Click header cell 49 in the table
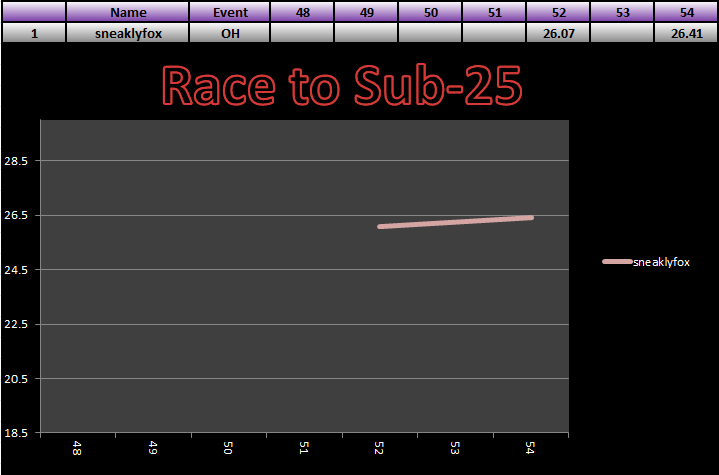This screenshot has height=475, width=719. coord(366,12)
